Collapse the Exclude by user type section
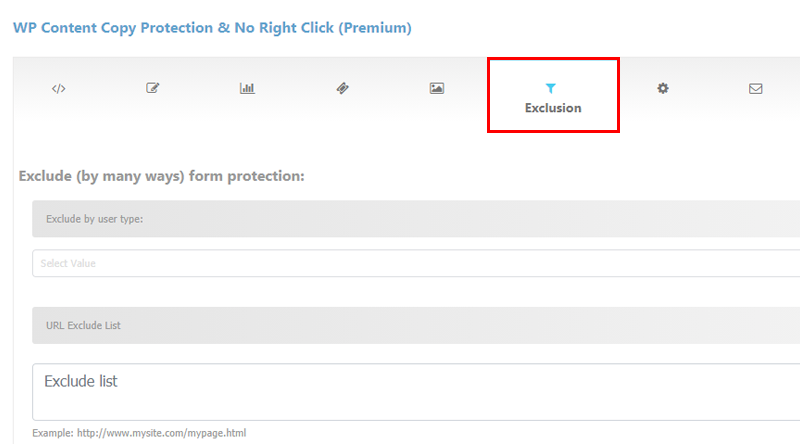The width and height of the screenshot is (800, 444). pyautogui.click(x=416, y=218)
